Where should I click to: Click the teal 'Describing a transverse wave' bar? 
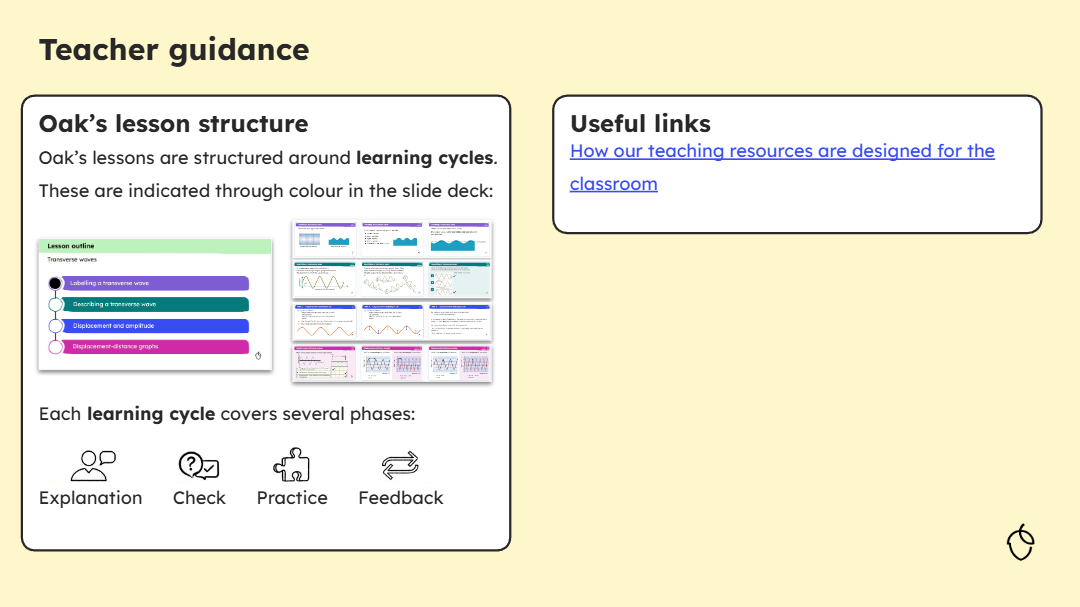[x=155, y=304]
